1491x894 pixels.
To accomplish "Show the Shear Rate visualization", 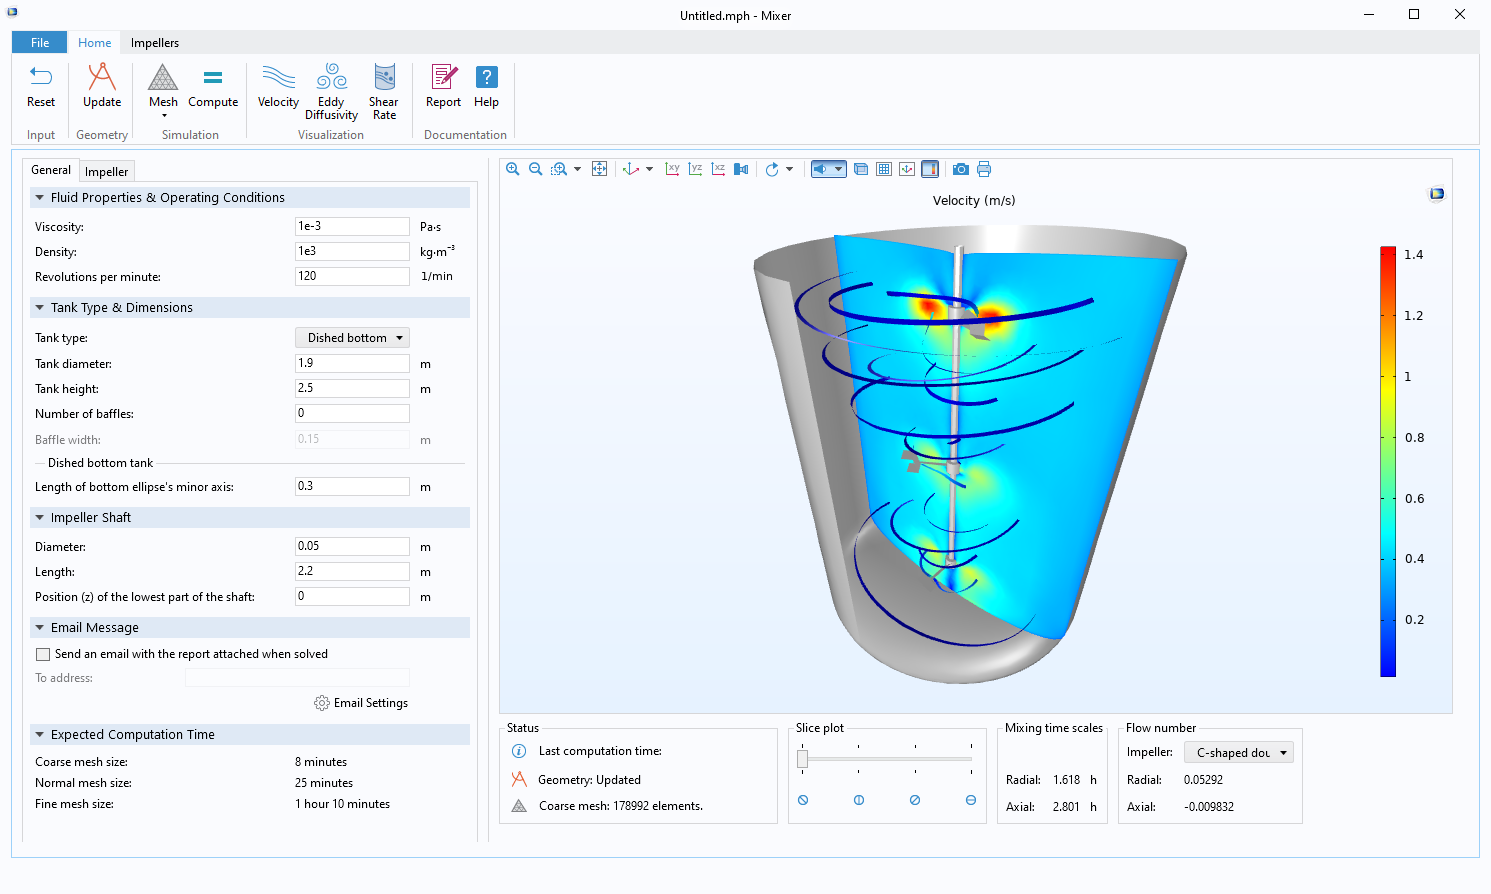I will [x=384, y=91].
